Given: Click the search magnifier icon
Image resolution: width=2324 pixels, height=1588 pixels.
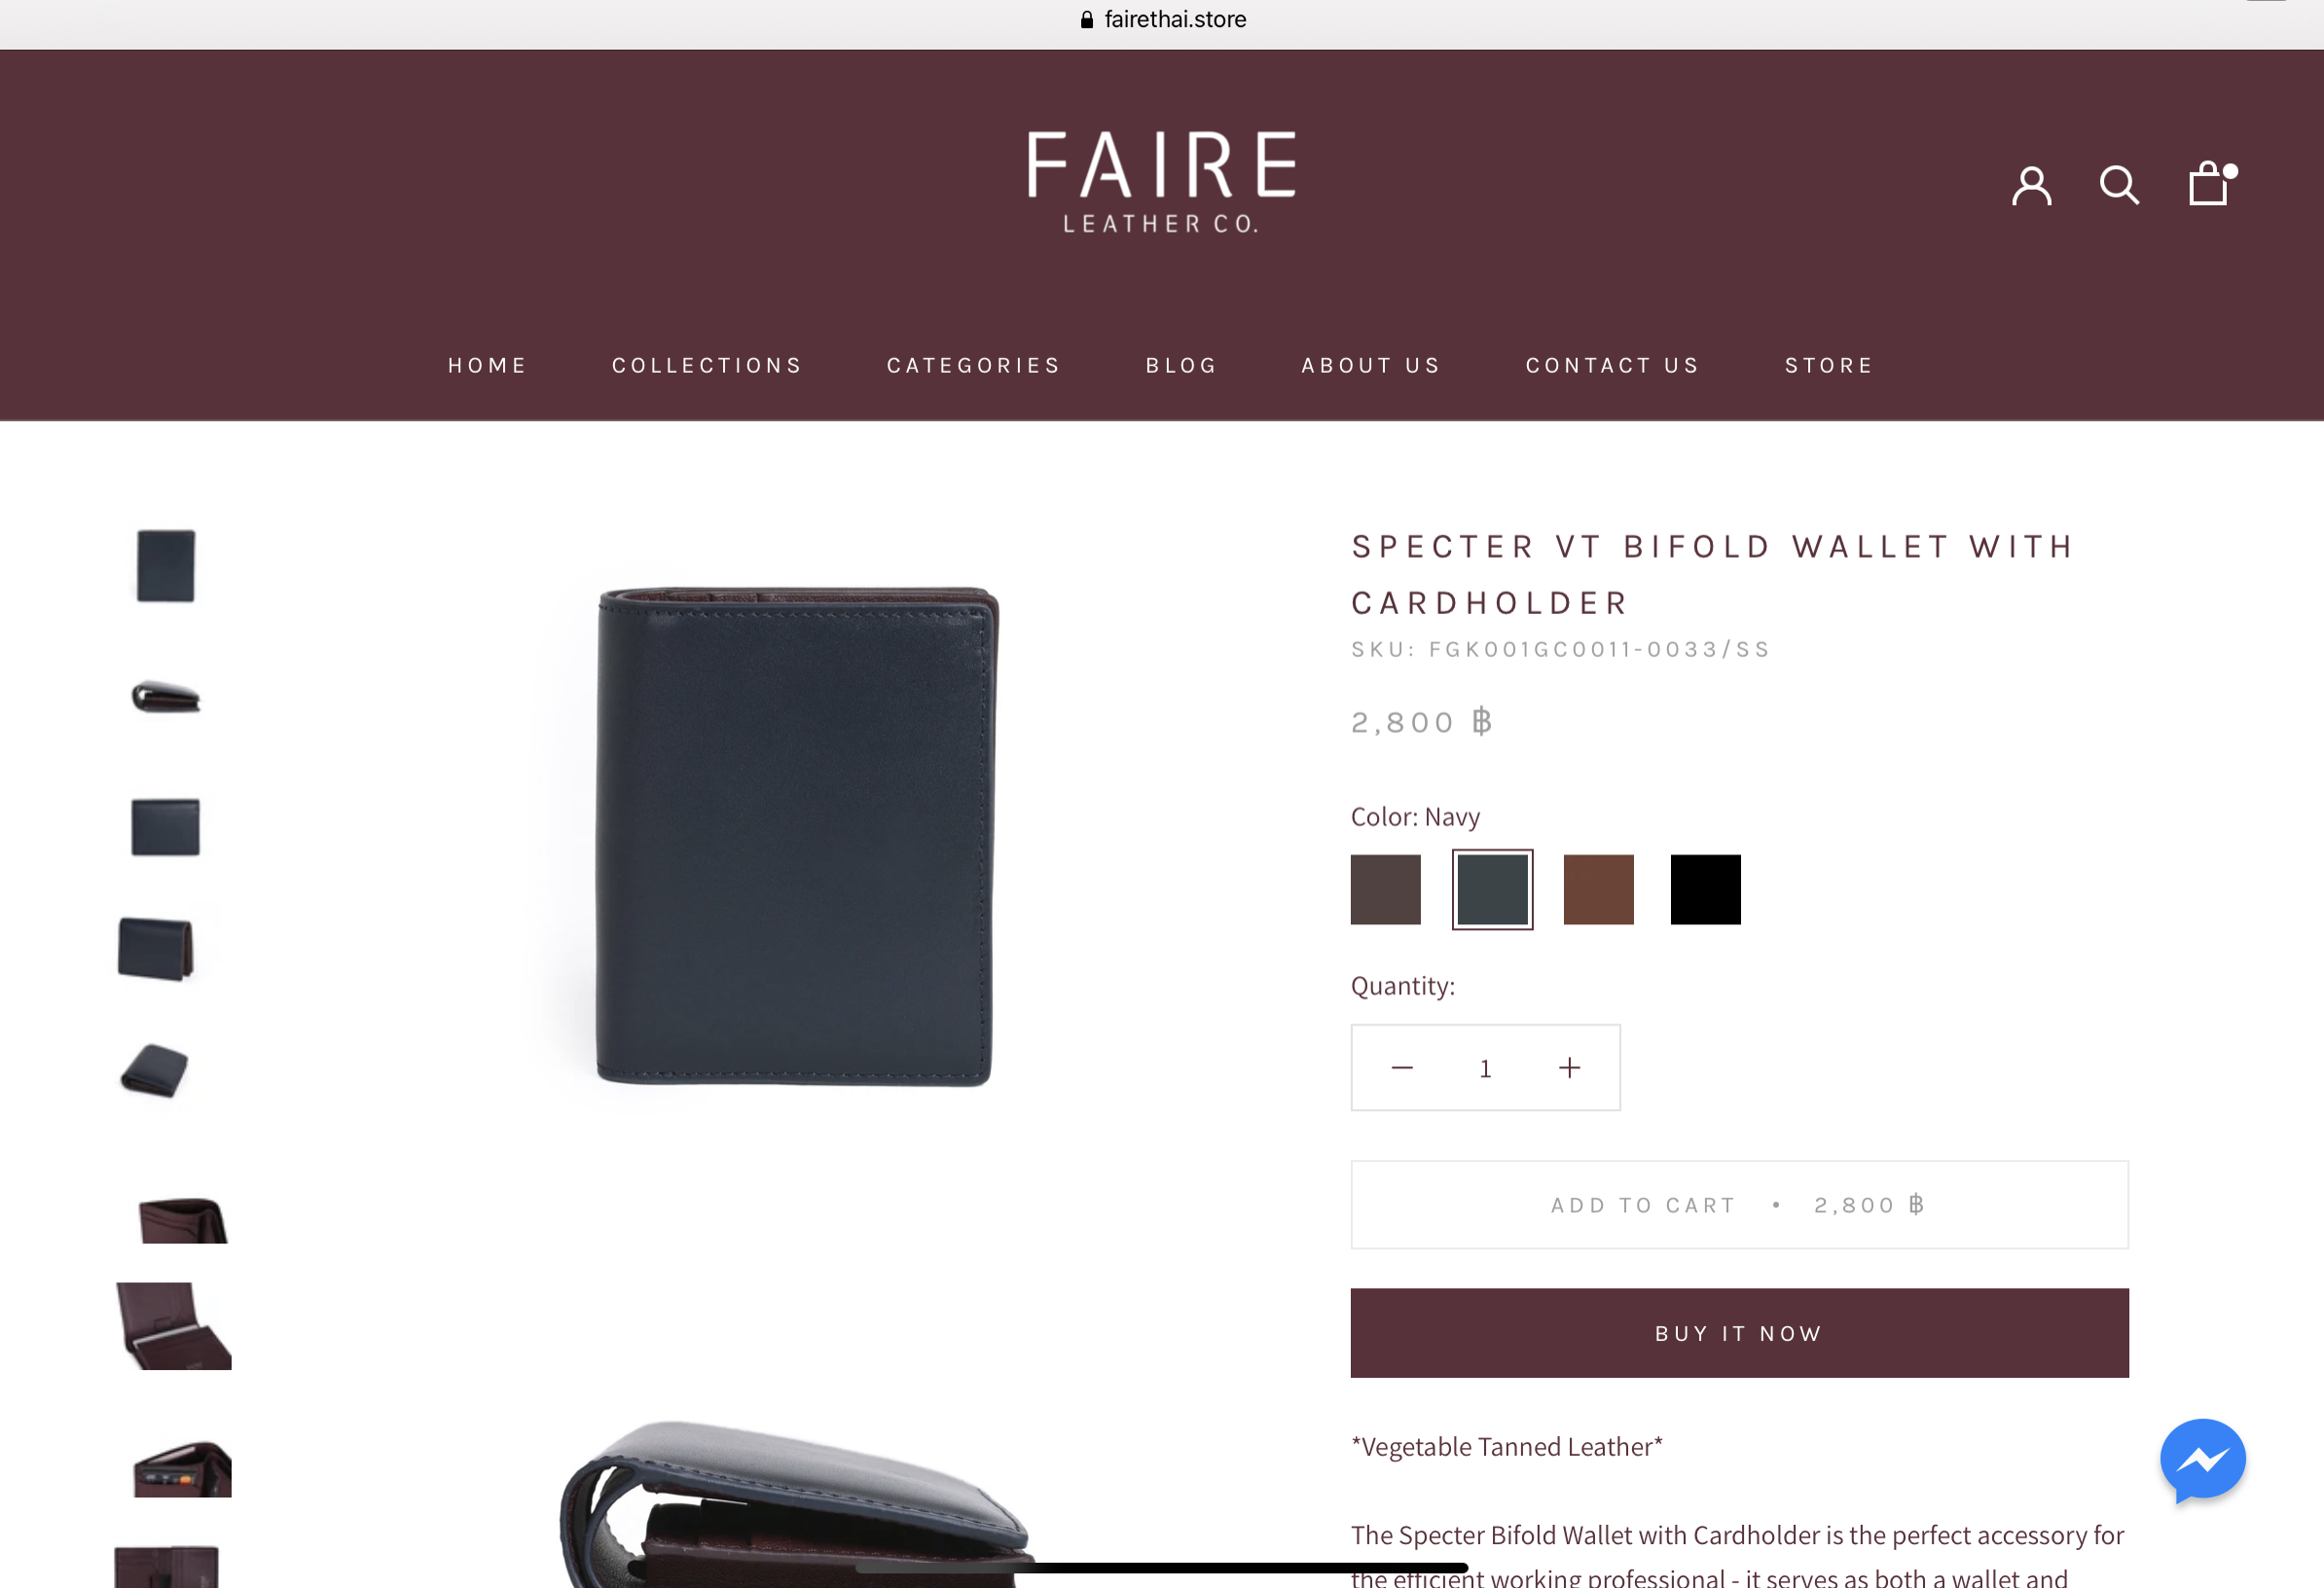Looking at the screenshot, I should pos(2118,186).
